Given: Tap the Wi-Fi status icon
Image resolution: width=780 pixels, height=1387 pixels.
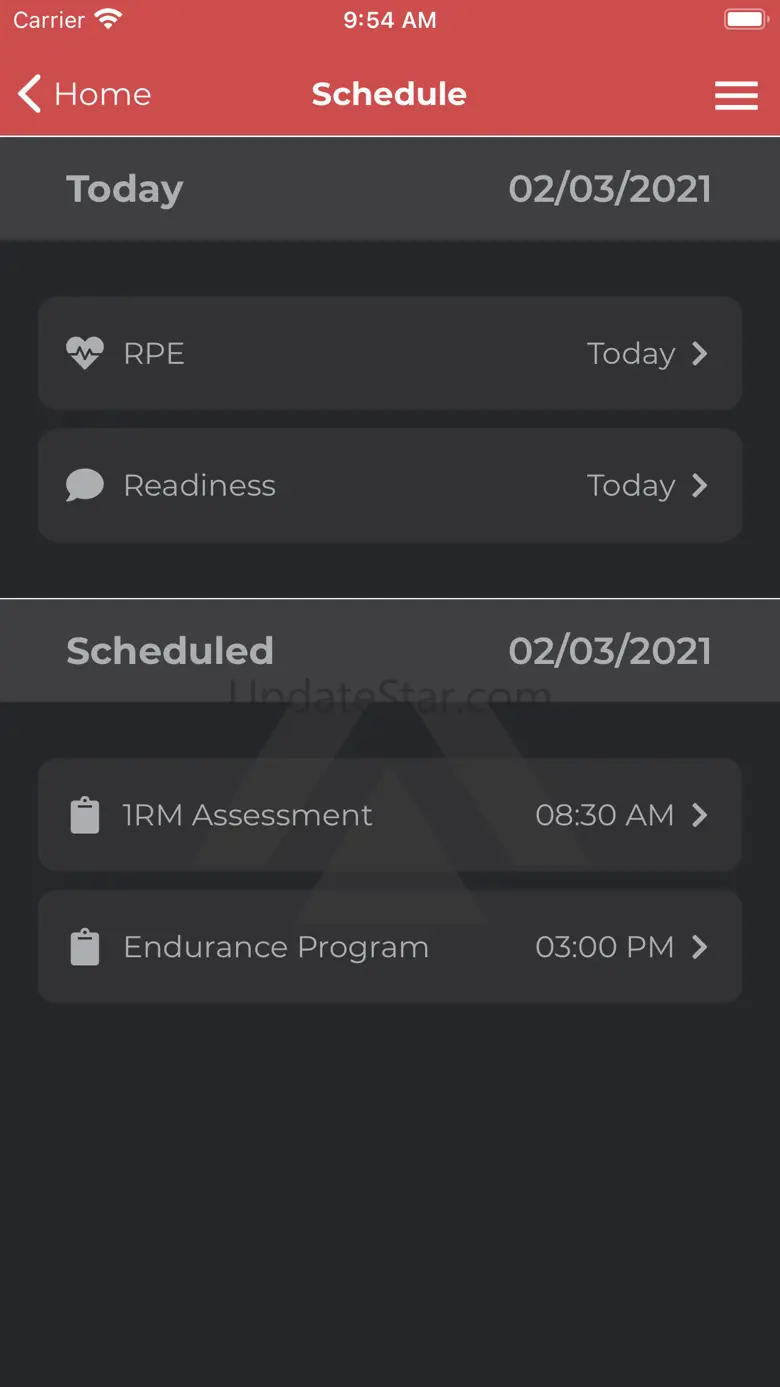Looking at the screenshot, I should pos(108,19).
